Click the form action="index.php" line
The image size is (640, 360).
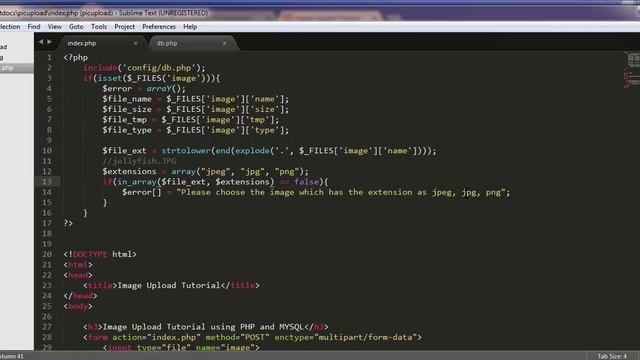click(x=252, y=337)
